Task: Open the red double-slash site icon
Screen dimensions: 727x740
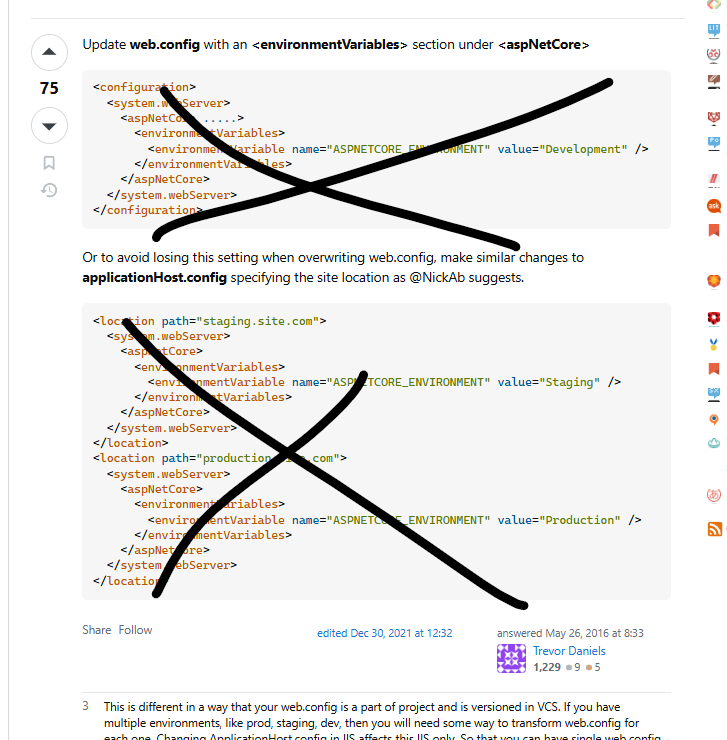Action: point(714,180)
